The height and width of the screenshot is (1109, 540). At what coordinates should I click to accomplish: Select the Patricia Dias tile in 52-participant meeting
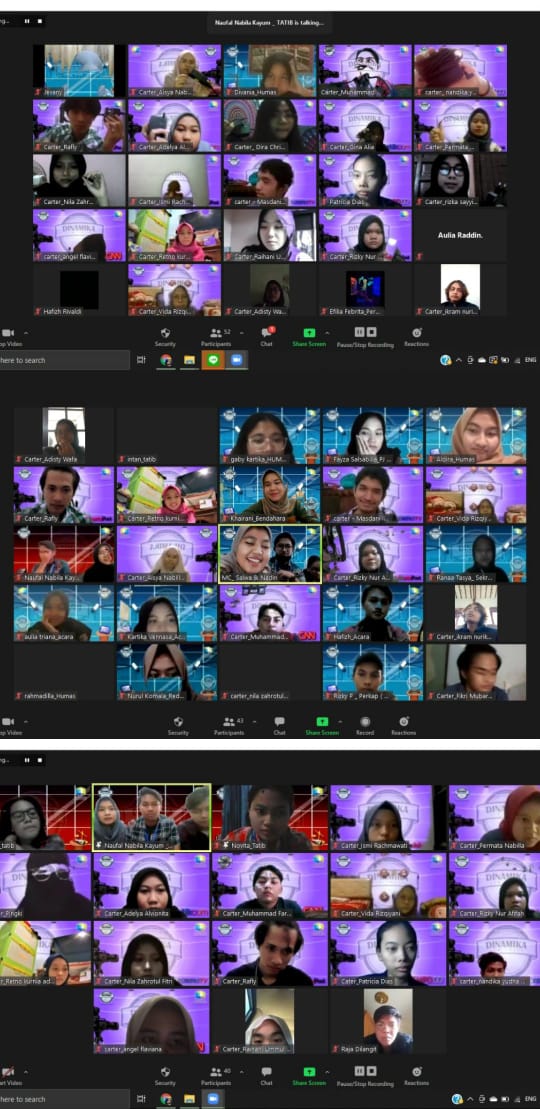364,180
